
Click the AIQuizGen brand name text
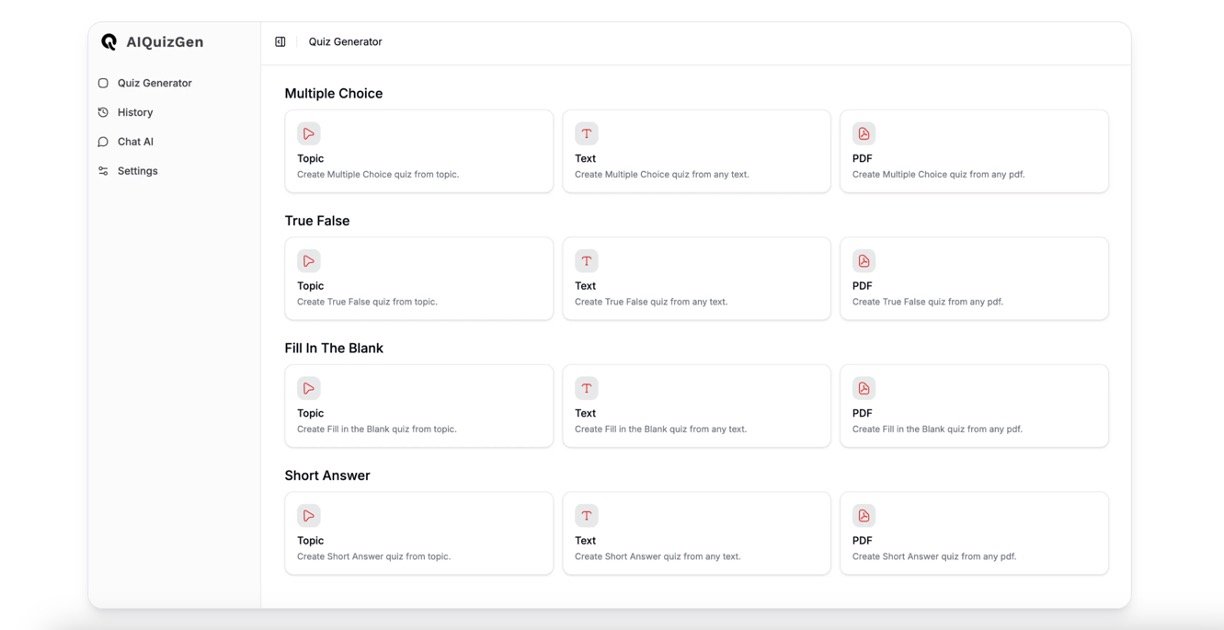click(165, 42)
